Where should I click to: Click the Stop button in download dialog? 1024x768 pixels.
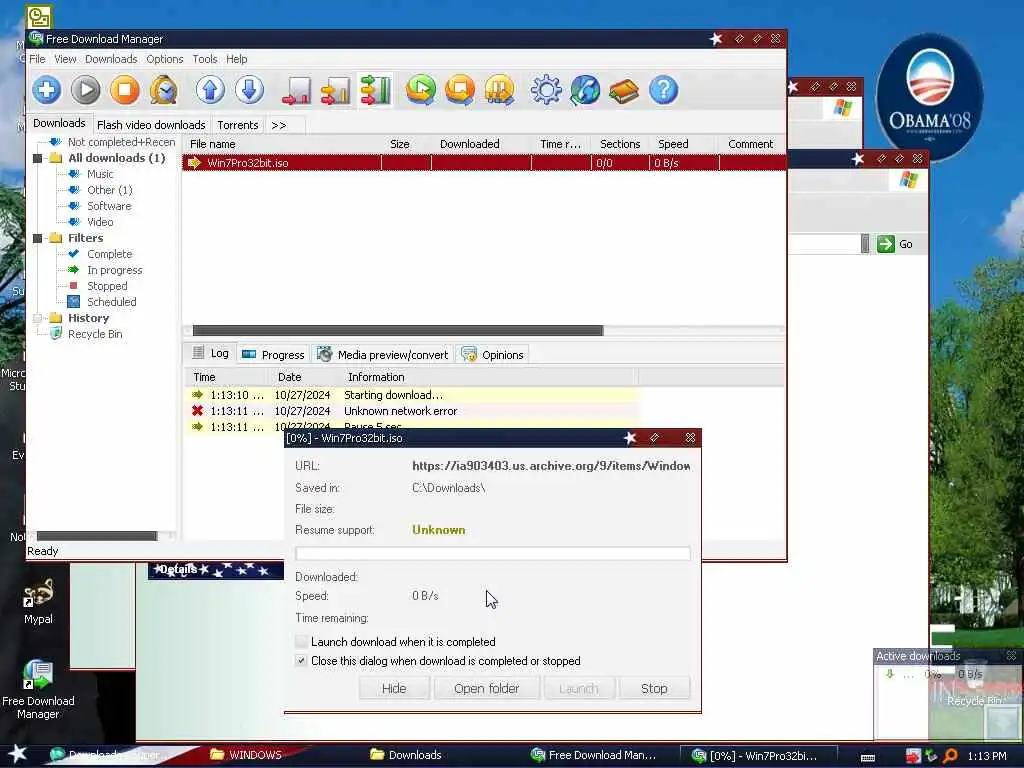(x=654, y=688)
